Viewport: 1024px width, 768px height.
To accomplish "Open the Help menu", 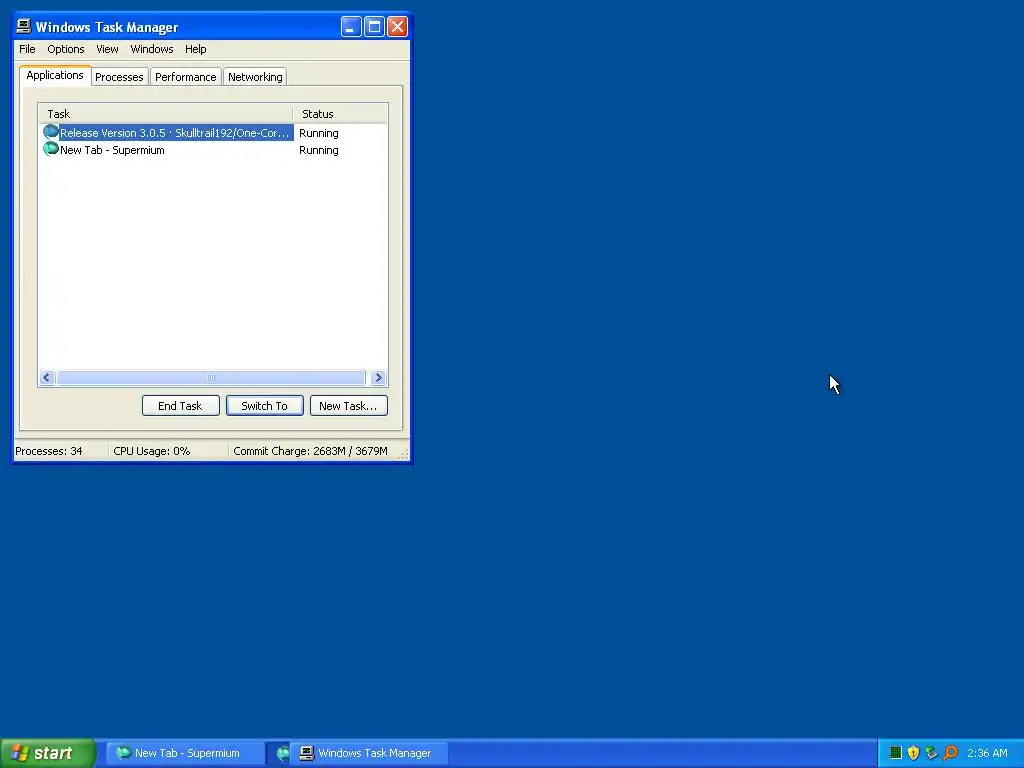I will (x=195, y=49).
